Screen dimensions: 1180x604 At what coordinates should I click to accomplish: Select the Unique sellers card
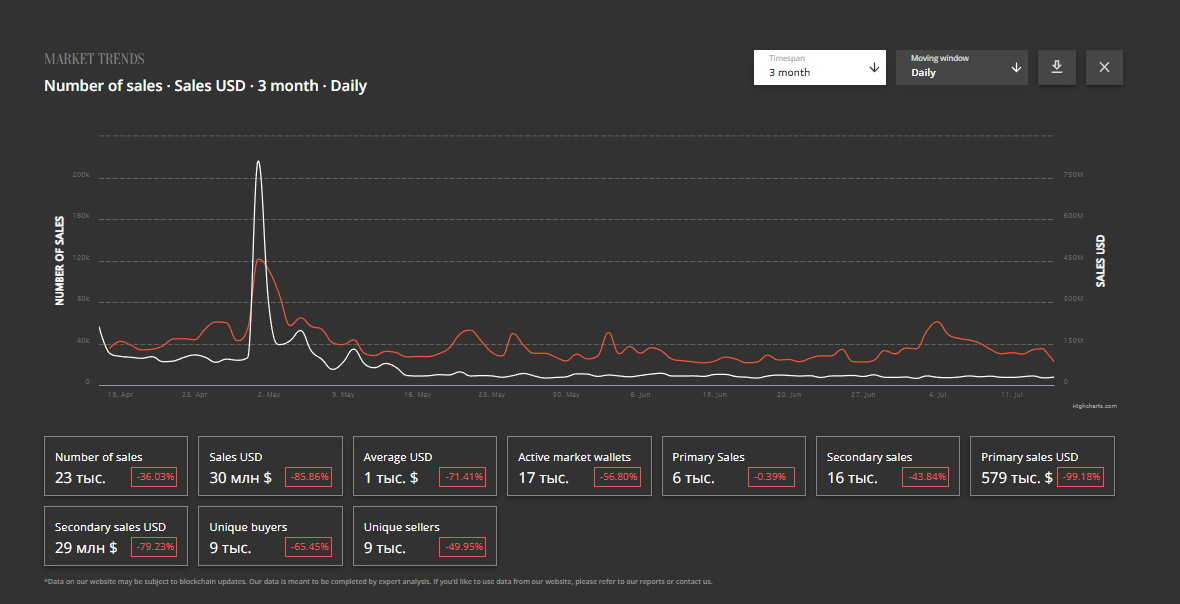pyautogui.click(x=424, y=536)
